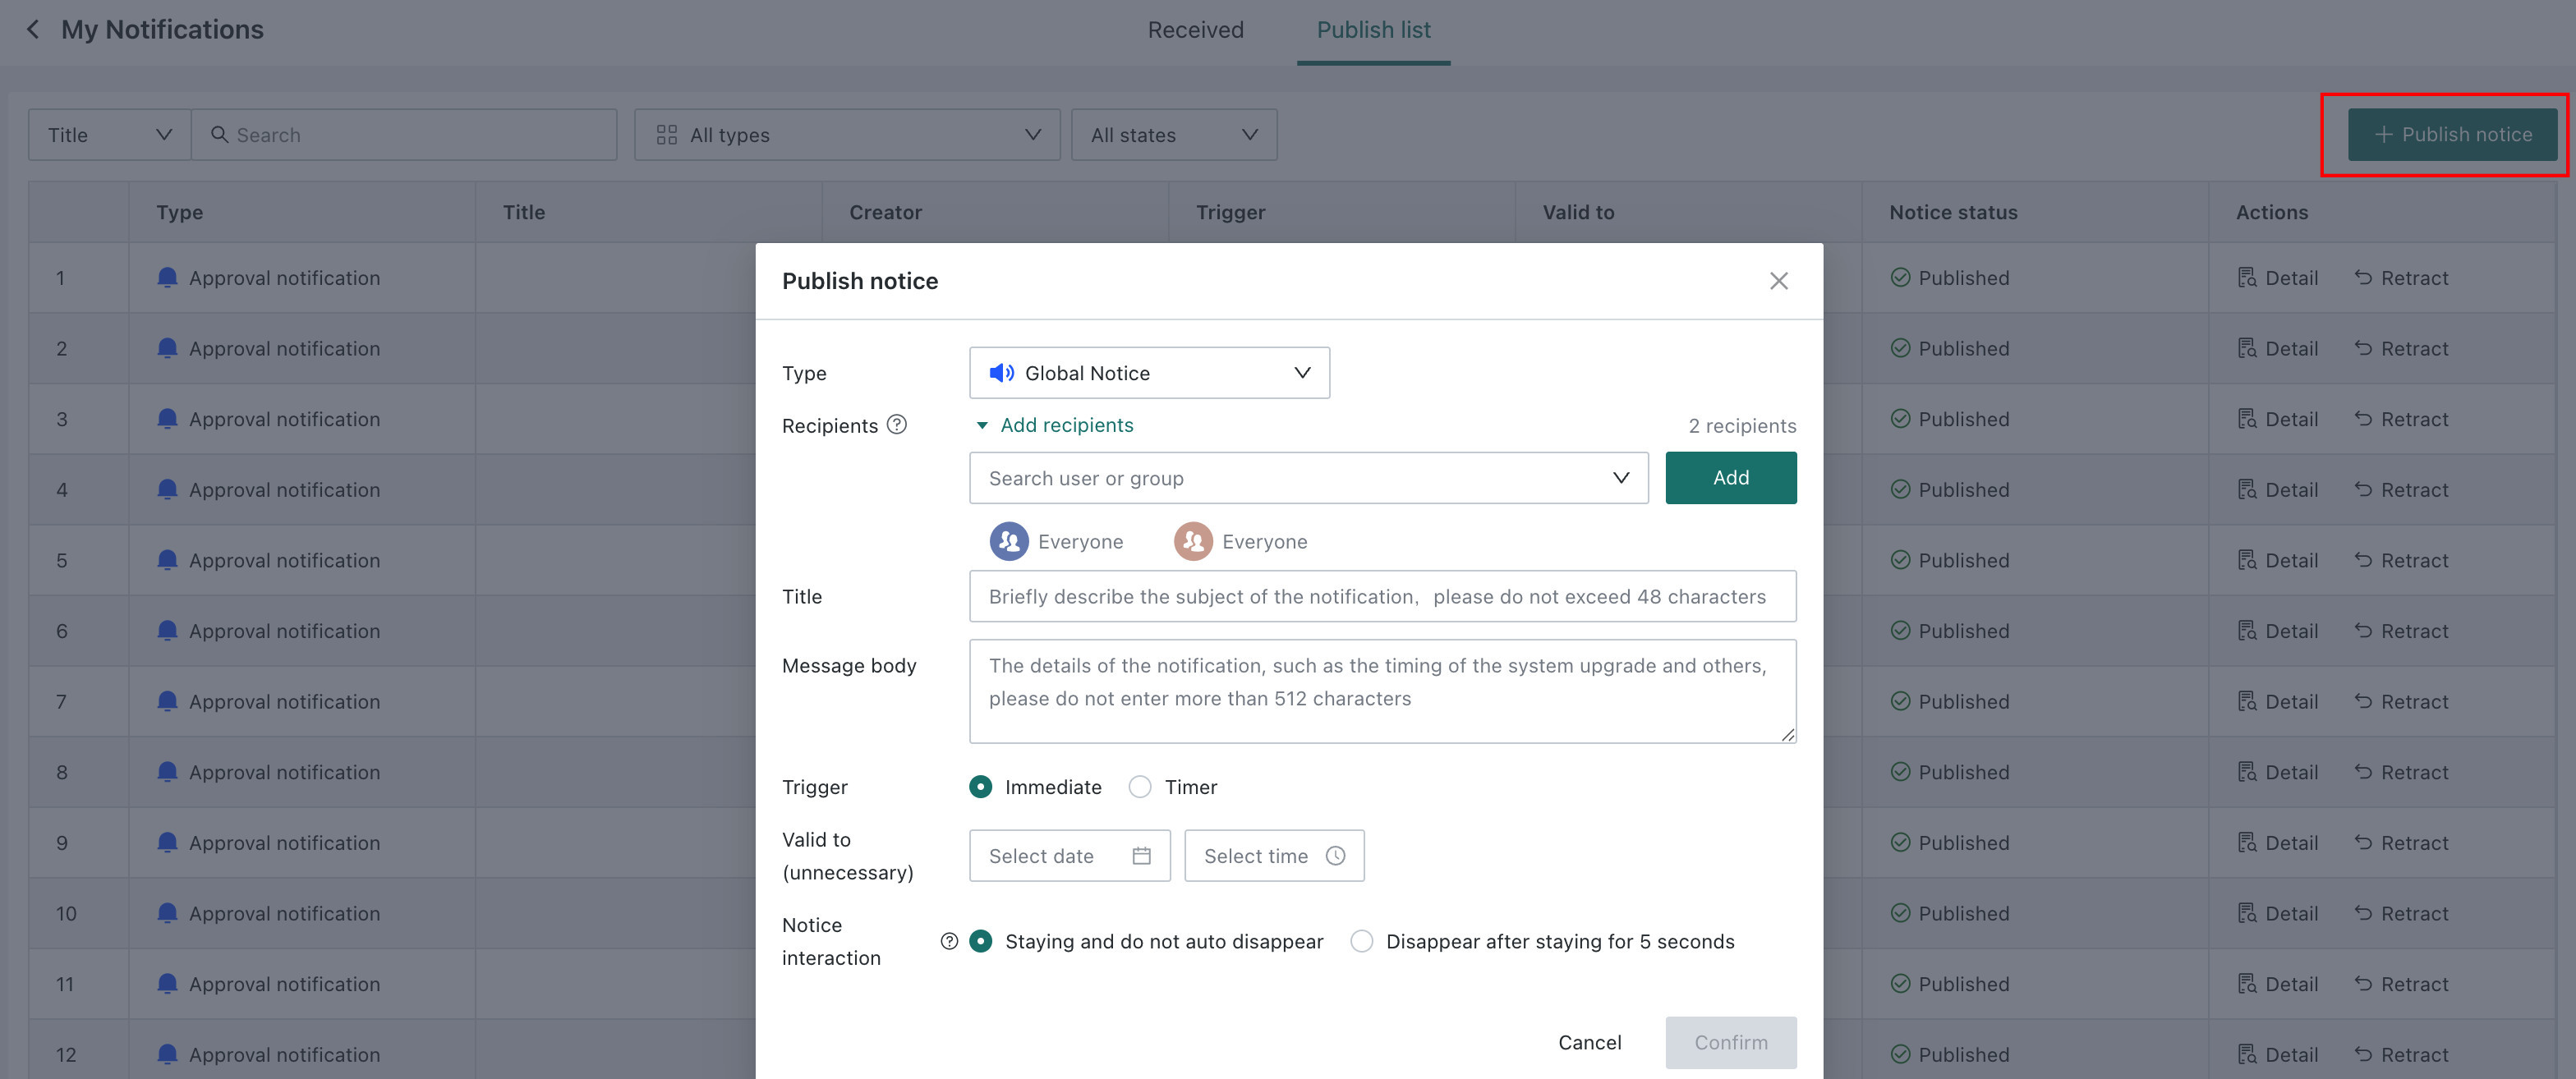2576x1079 pixels.
Task: Click the Published check icon in row 7
Action: click(1900, 701)
